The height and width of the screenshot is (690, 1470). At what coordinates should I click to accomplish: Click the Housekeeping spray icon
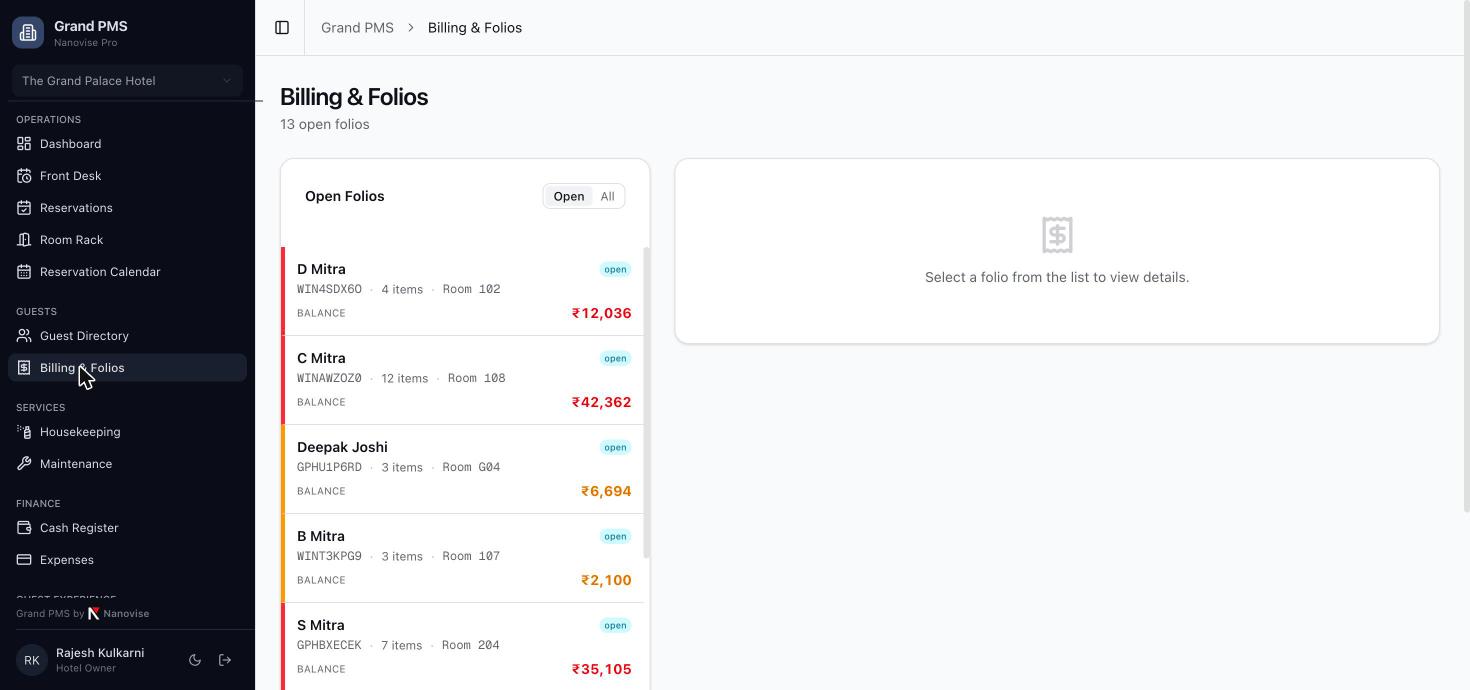[24, 432]
